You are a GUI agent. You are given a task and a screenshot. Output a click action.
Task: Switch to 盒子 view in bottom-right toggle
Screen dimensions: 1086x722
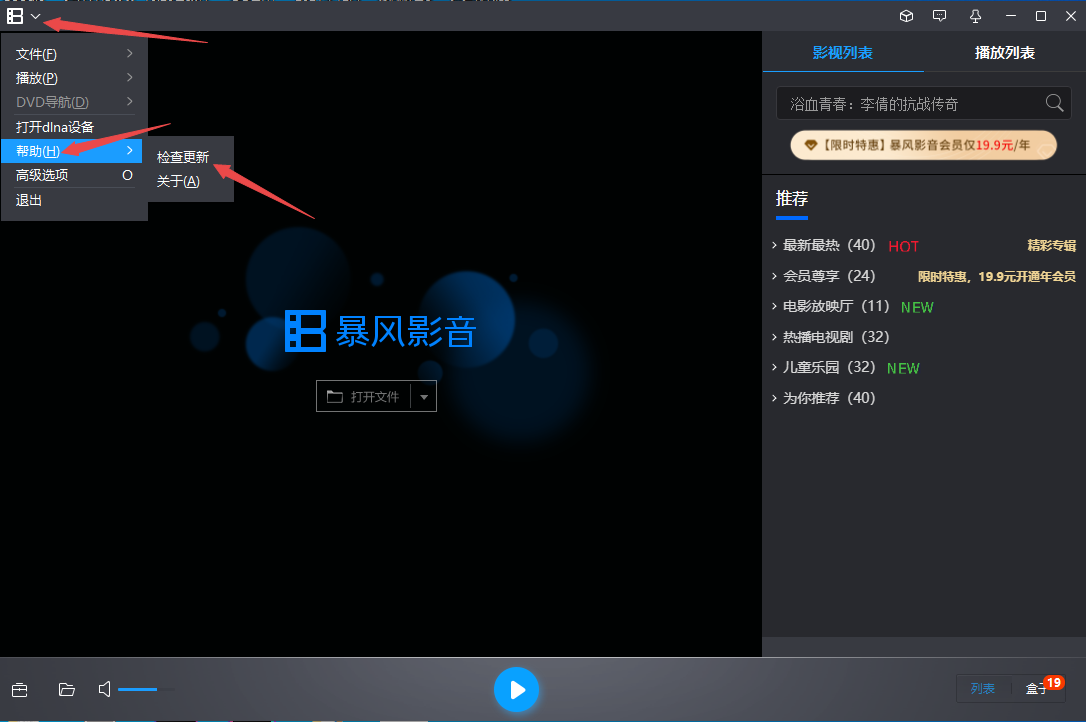[x=1037, y=688]
